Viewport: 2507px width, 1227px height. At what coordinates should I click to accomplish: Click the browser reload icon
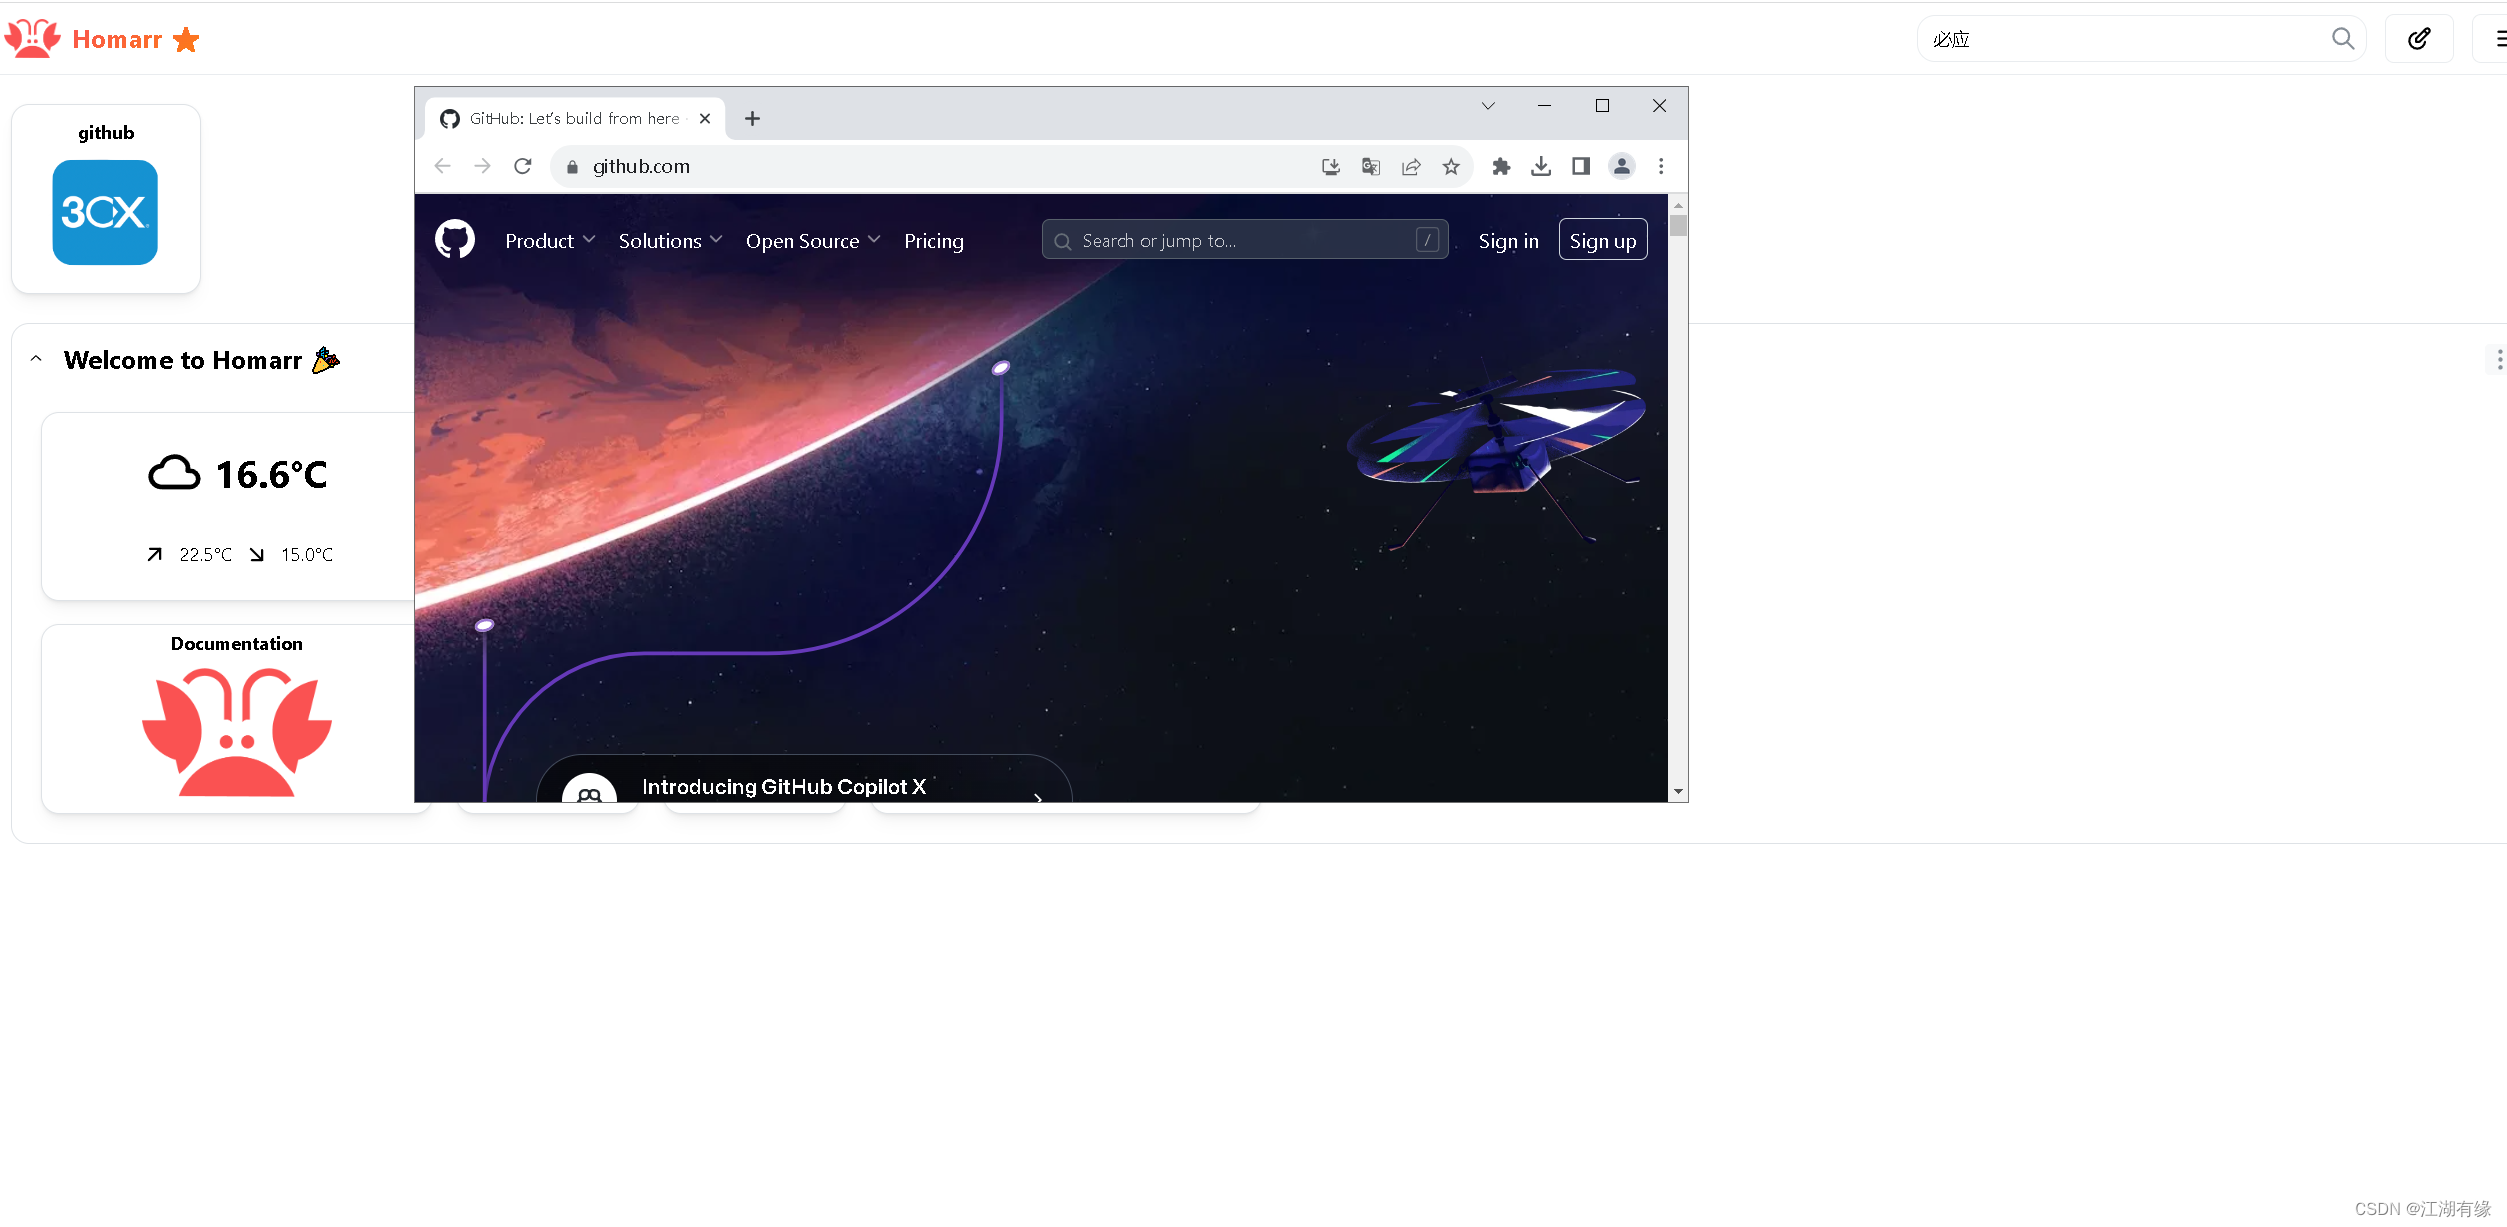point(522,166)
